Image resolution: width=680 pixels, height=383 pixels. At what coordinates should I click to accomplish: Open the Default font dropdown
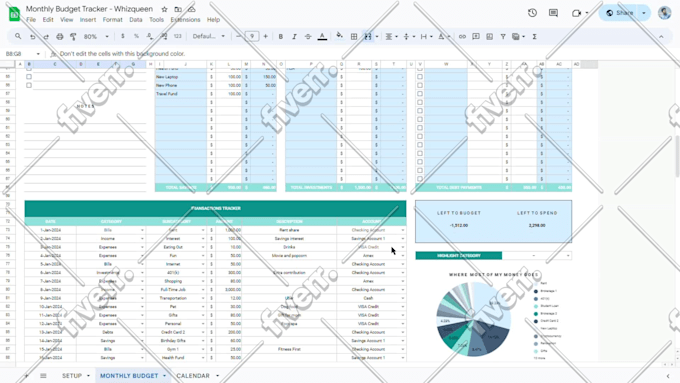point(209,36)
